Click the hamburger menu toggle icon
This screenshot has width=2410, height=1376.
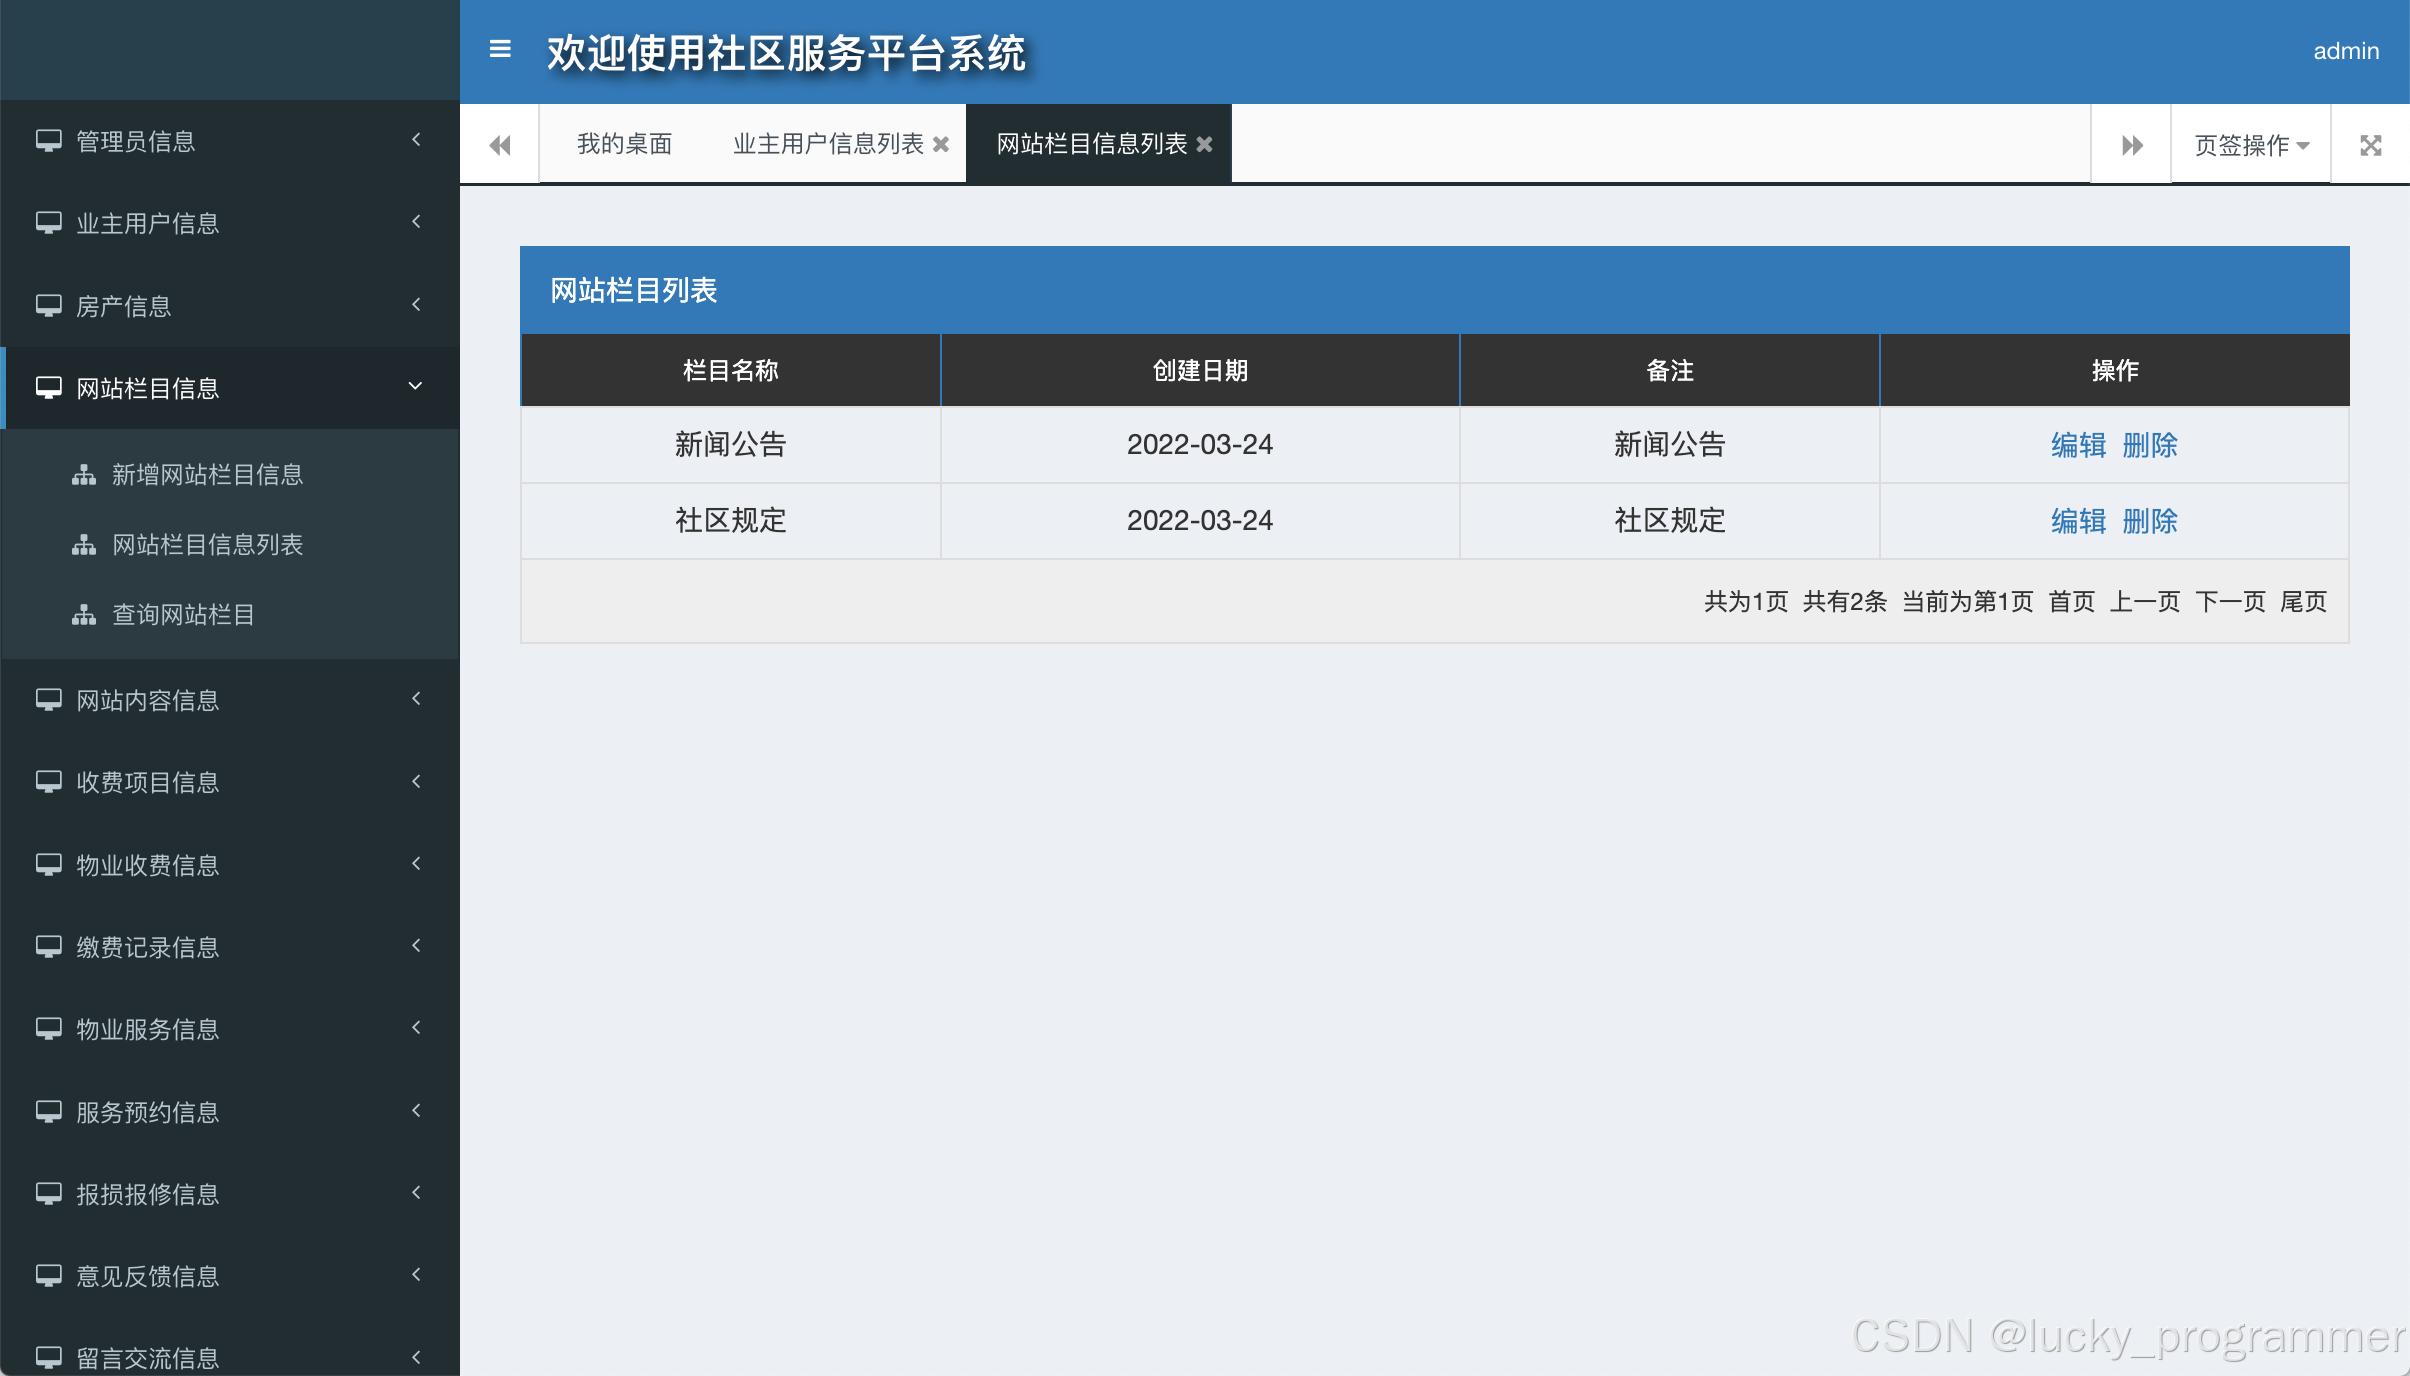pyautogui.click(x=500, y=49)
